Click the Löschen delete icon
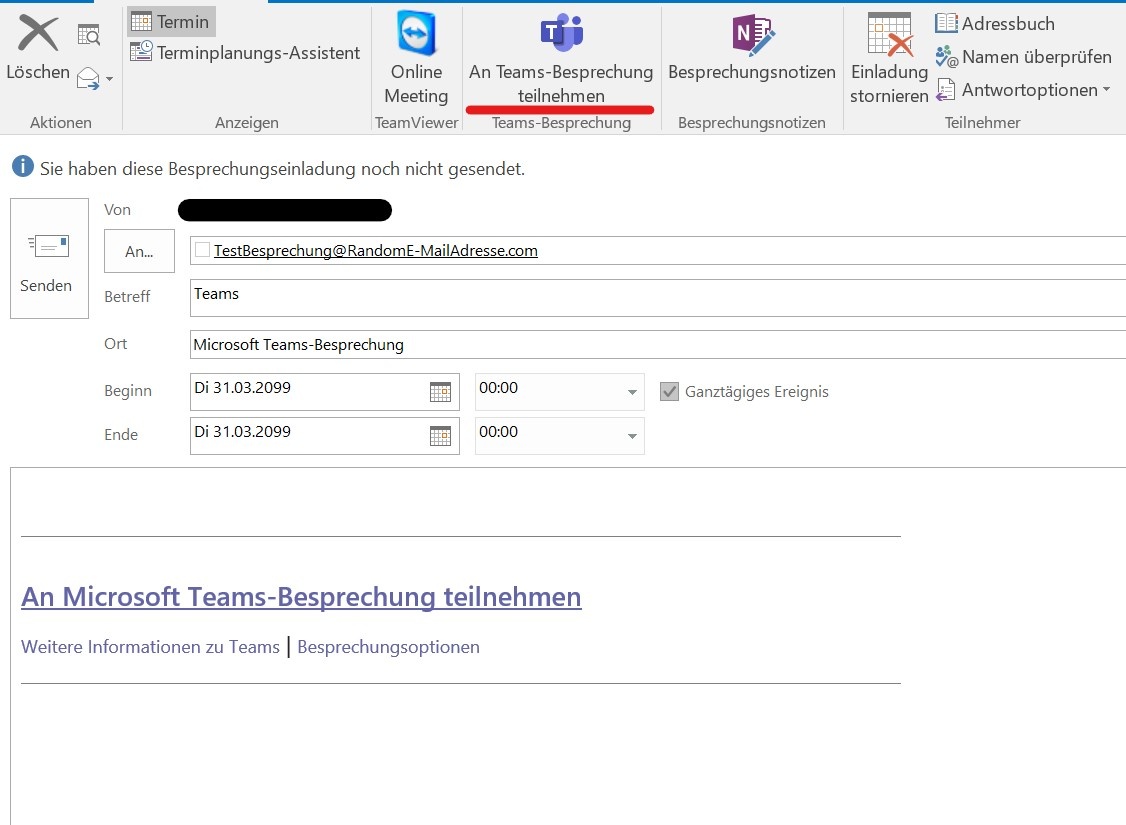The image size is (1126, 825). point(38,34)
